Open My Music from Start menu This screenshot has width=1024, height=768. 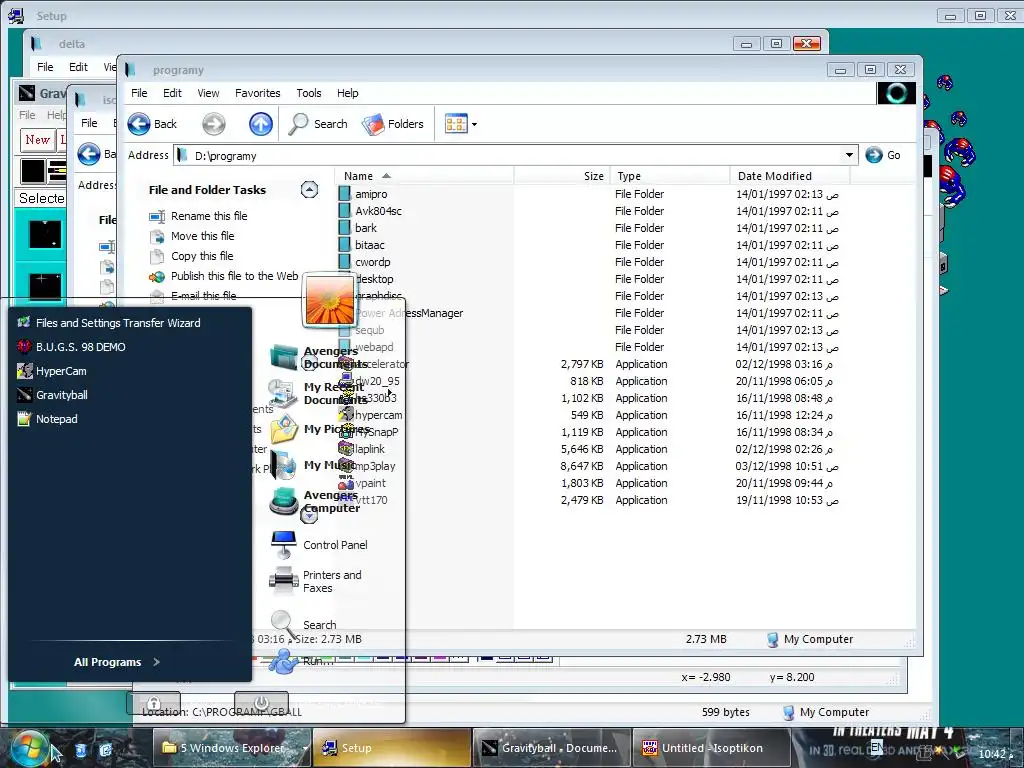[313, 465]
